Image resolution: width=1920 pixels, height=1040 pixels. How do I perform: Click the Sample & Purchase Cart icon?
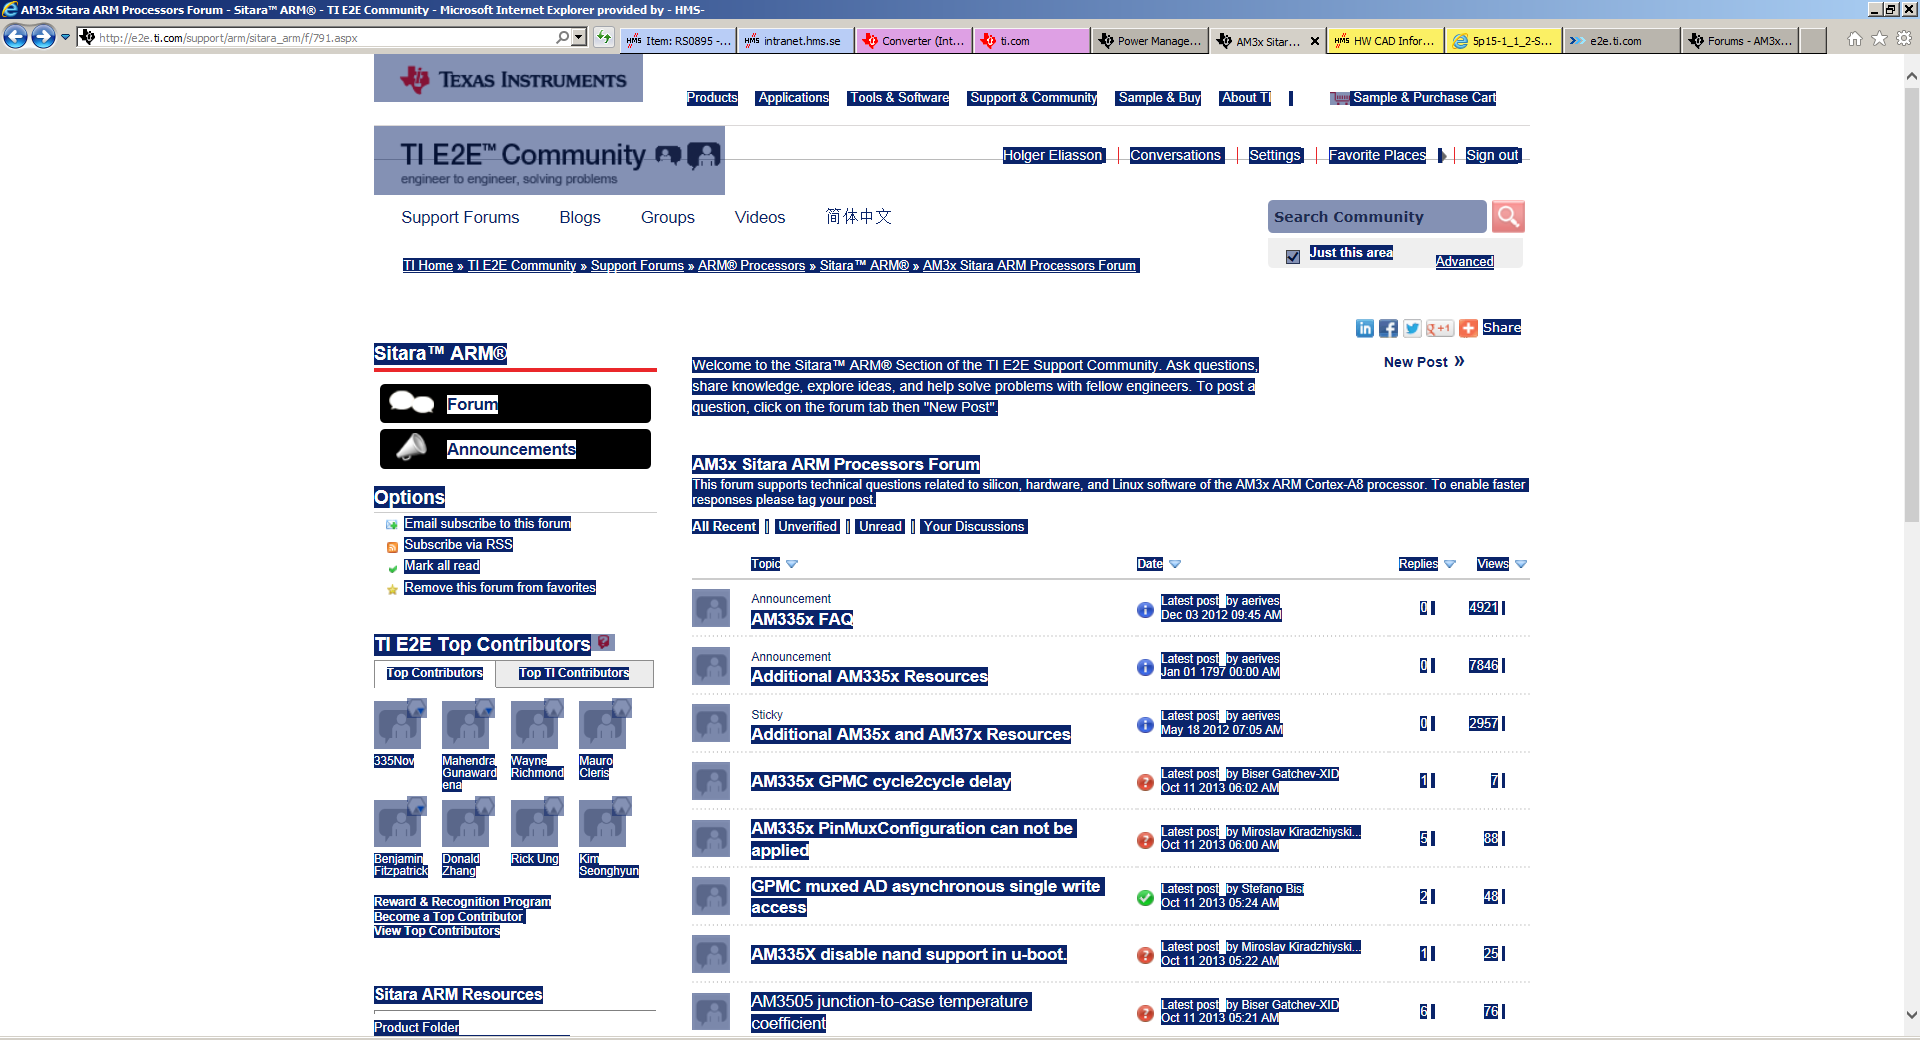pos(1340,98)
